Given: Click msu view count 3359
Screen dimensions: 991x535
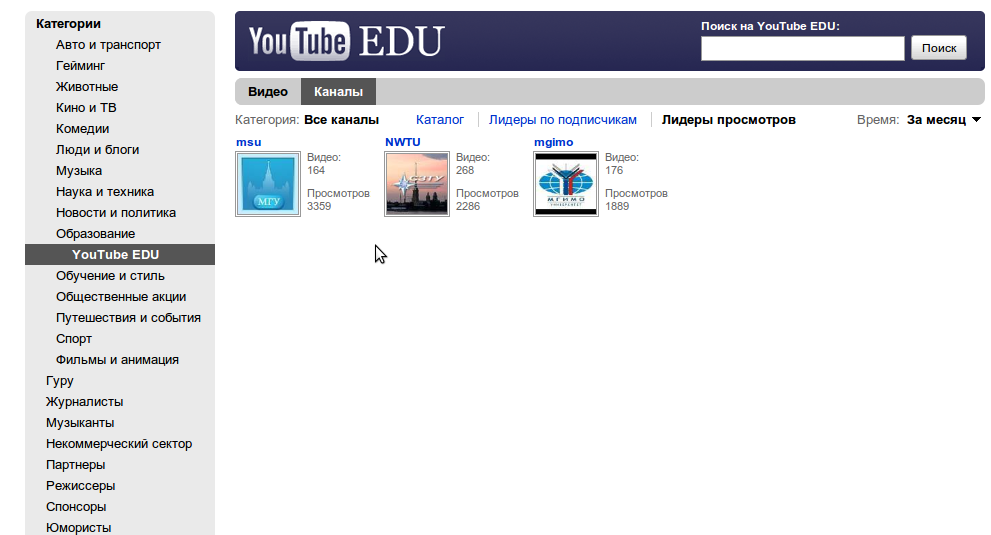Looking at the screenshot, I should point(319,206).
